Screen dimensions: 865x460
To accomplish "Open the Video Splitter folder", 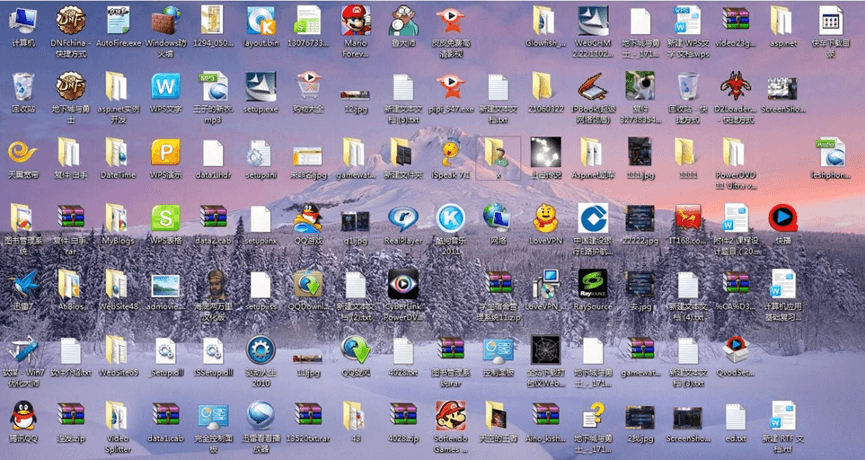I will tap(117, 416).
